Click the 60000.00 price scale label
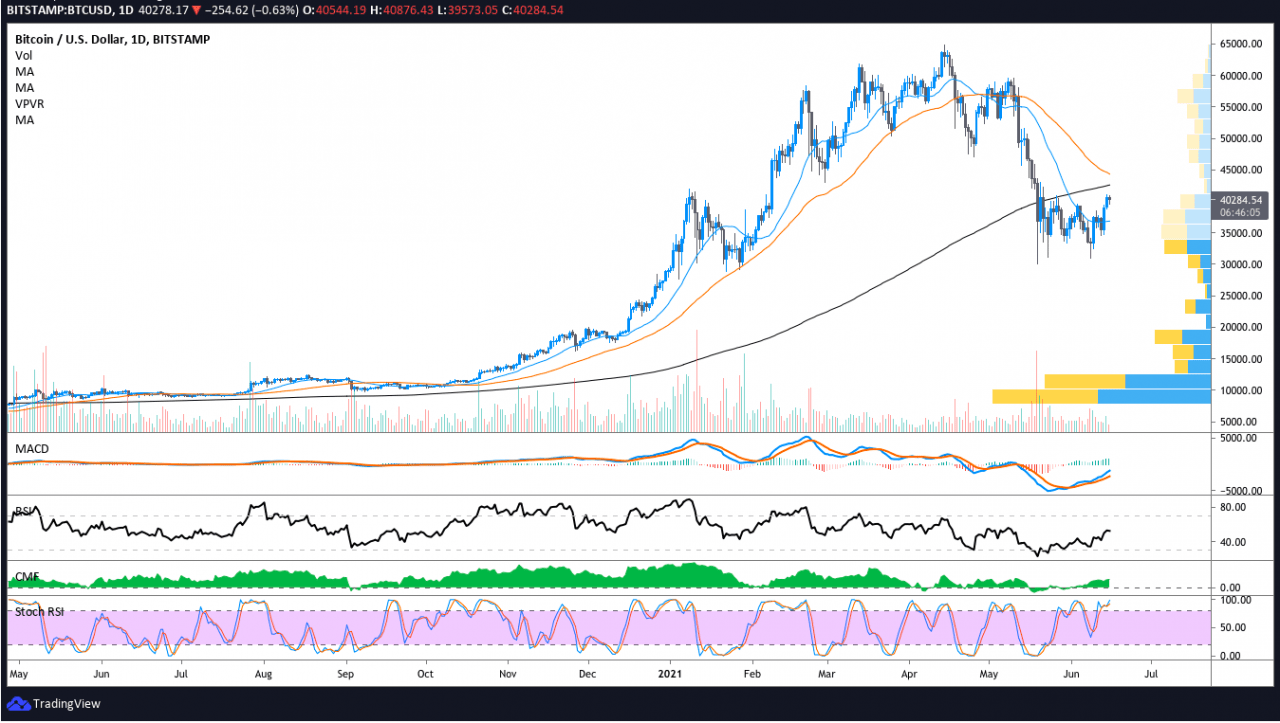Viewport: 1280px width, 723px height. click(x=1243, y=75)
